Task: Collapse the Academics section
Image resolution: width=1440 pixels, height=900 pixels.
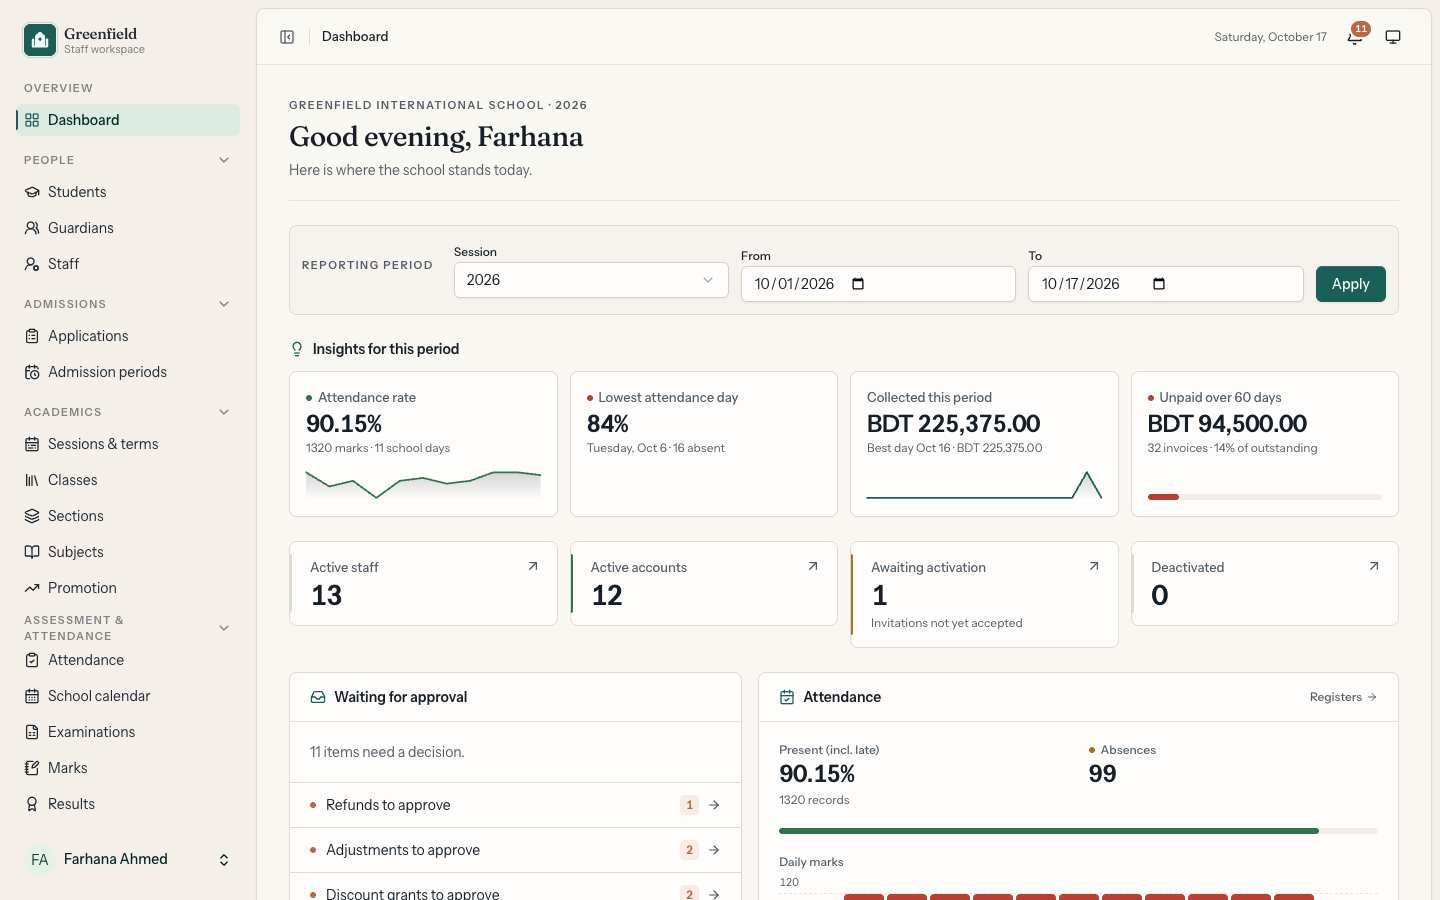Action: click(224, 412)
